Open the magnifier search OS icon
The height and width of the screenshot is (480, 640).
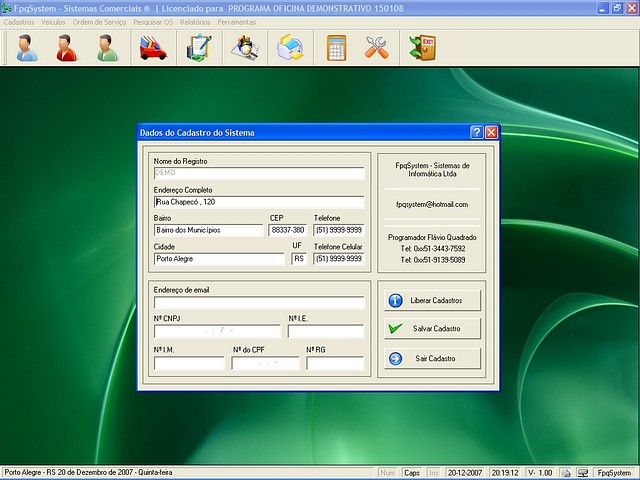pyautogui.click(x=245, y=48)
